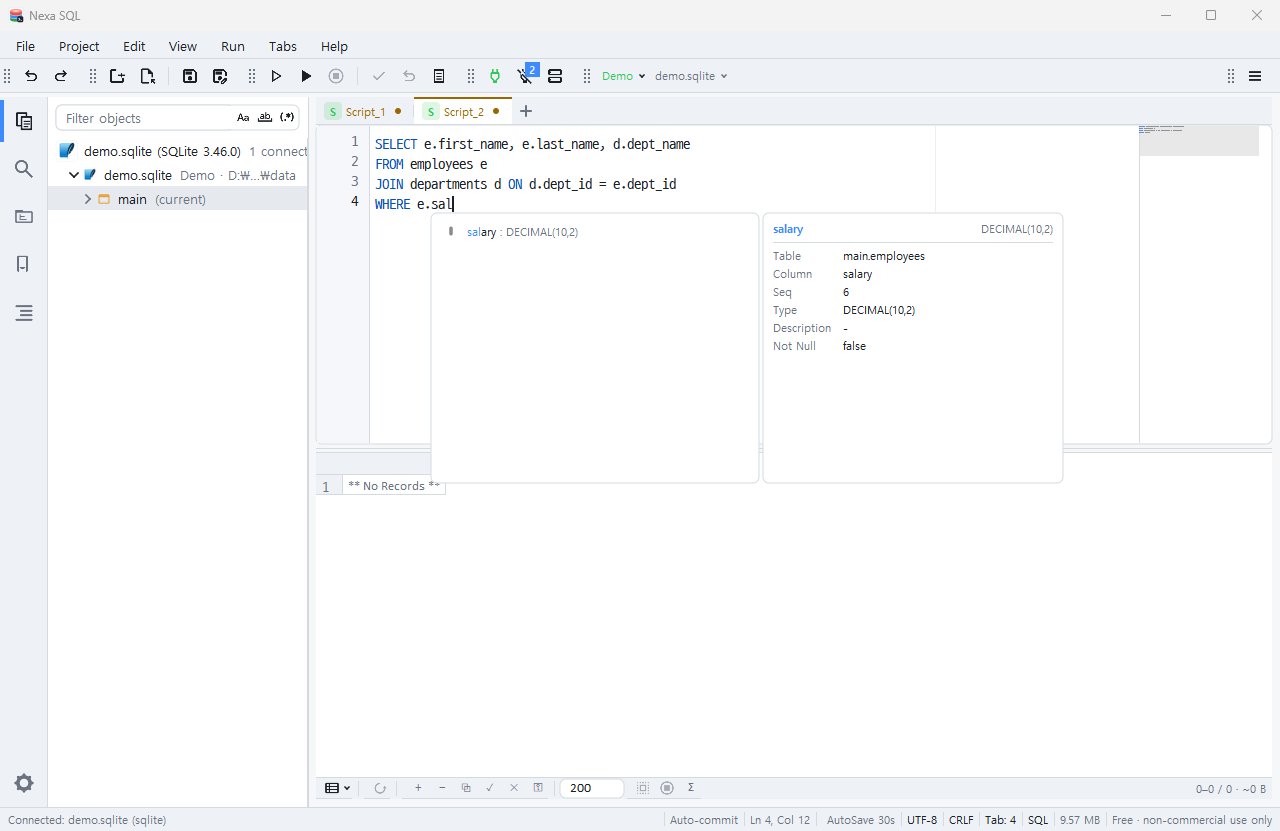This screenshot has height=831, width=1280.
Task: Click the refresh results icon
Action: [380, 788]
